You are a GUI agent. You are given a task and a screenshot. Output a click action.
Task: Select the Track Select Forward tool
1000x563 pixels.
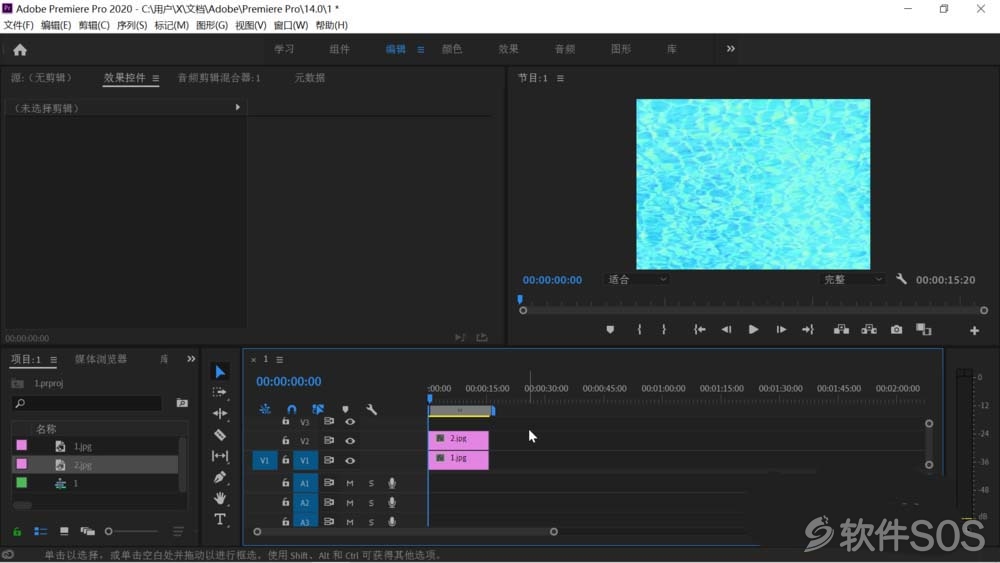220,392
